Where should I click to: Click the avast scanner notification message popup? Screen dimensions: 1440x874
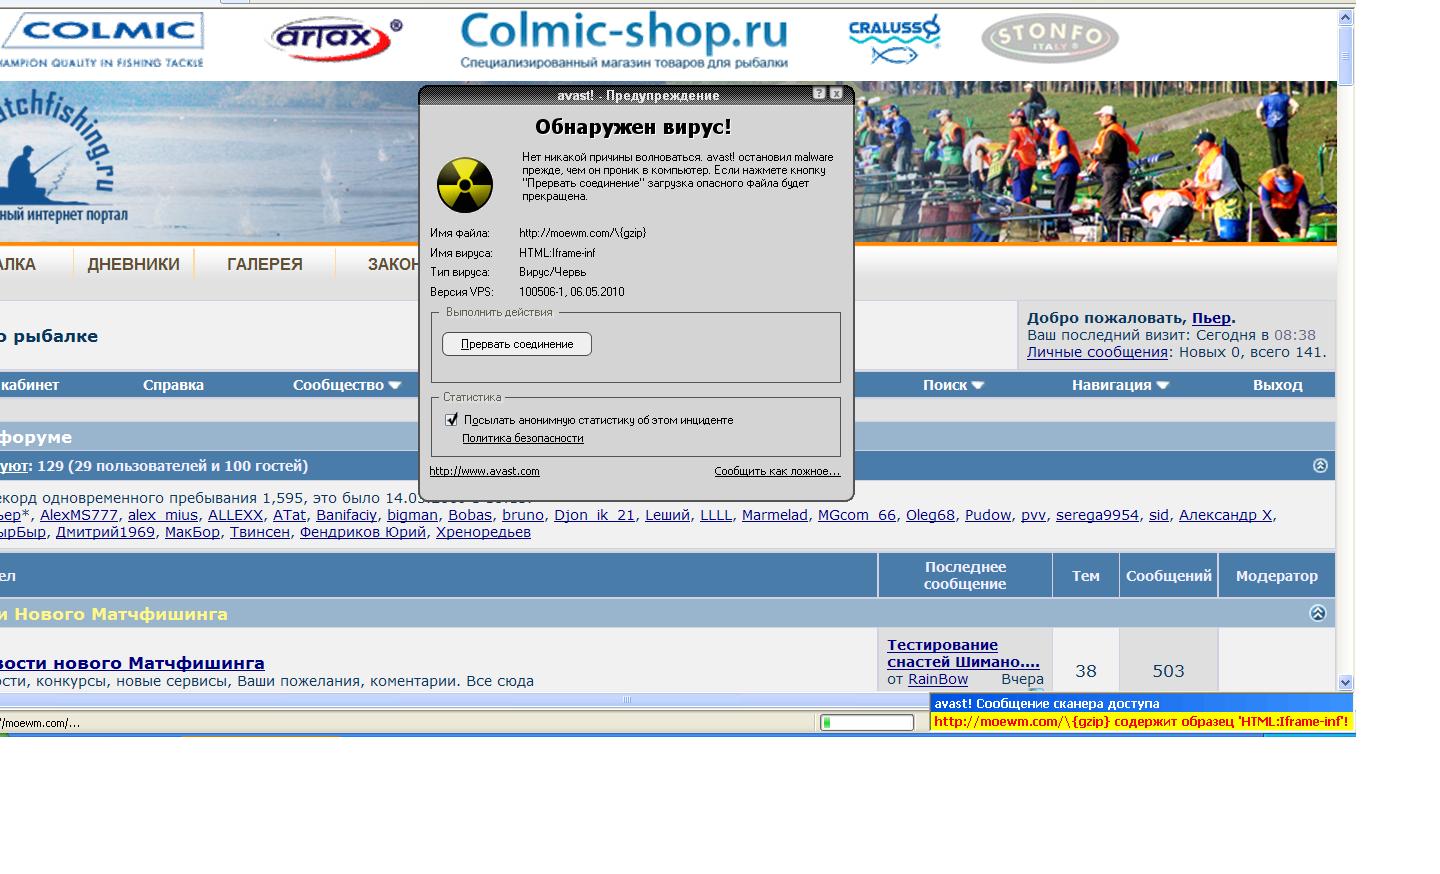pos(1142,713)
